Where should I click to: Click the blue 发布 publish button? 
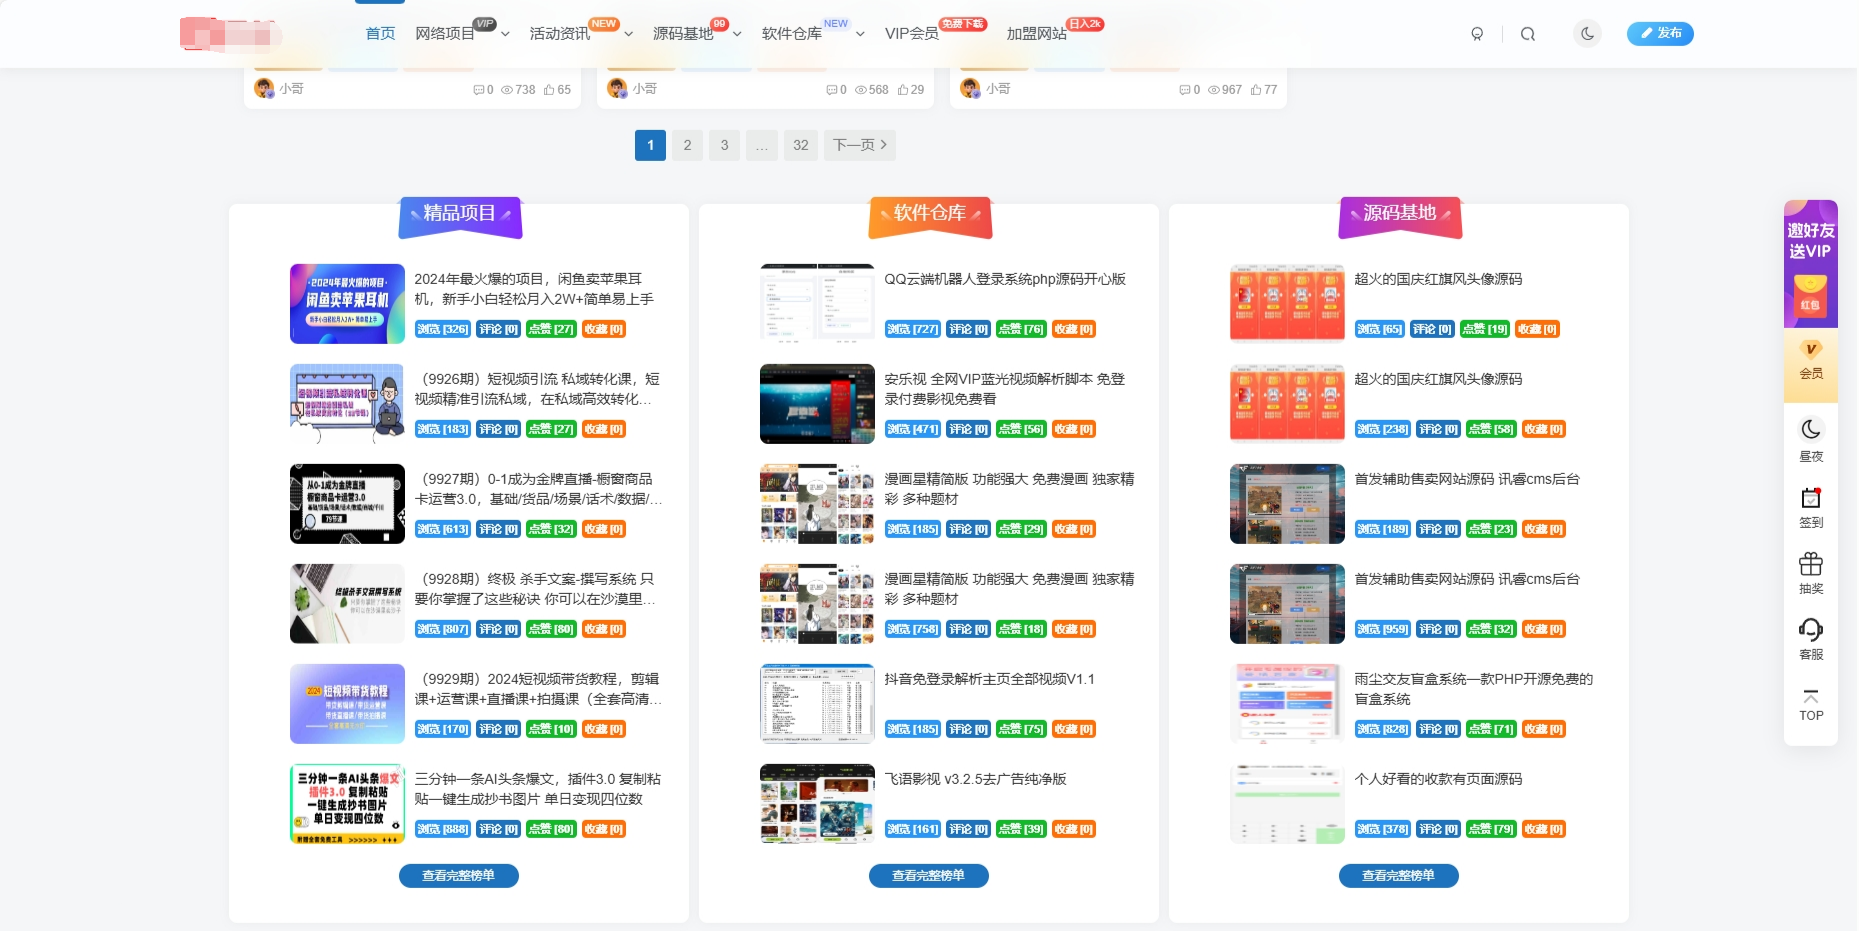tap(1660, 33)
